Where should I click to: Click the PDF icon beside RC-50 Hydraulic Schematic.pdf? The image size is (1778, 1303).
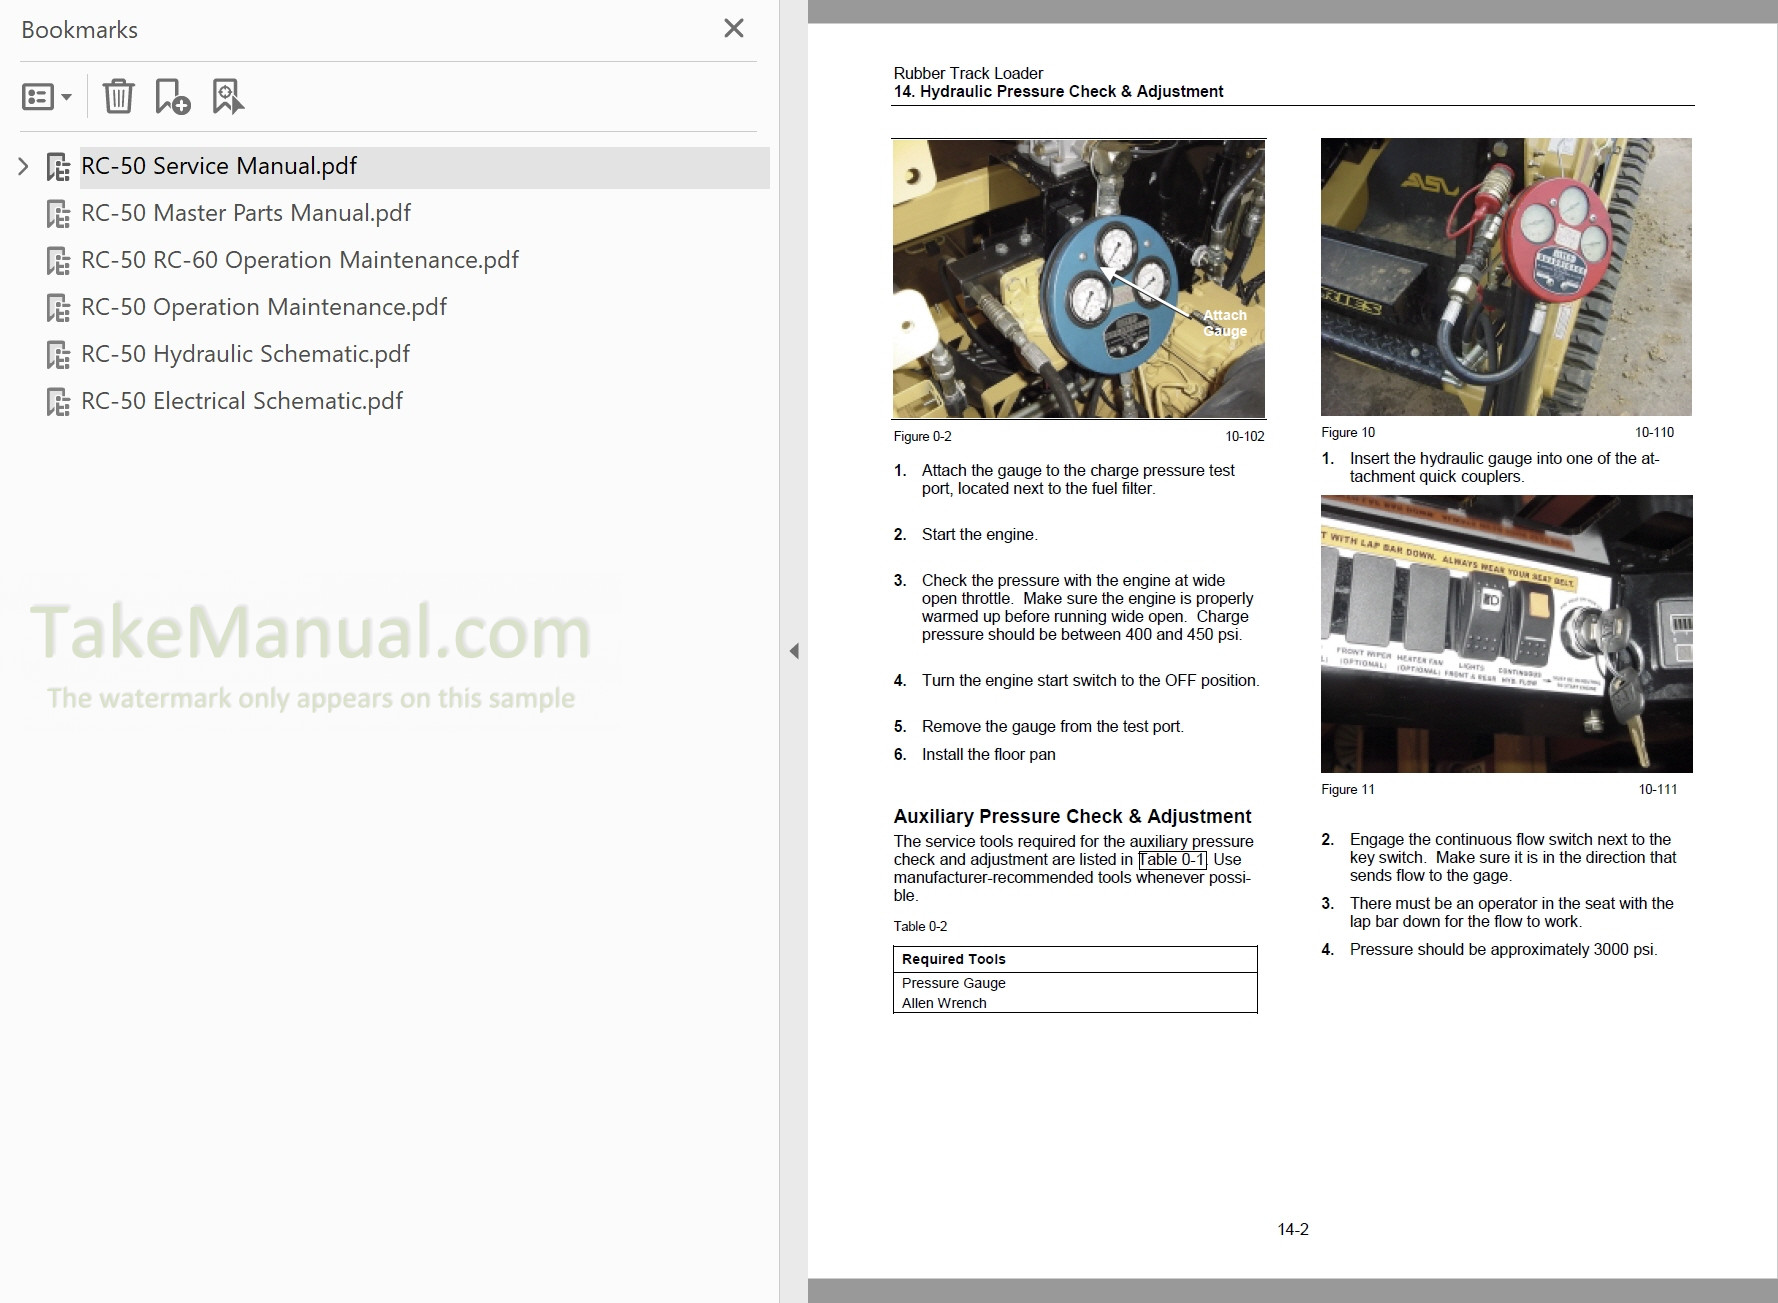[x=58, y=353]
